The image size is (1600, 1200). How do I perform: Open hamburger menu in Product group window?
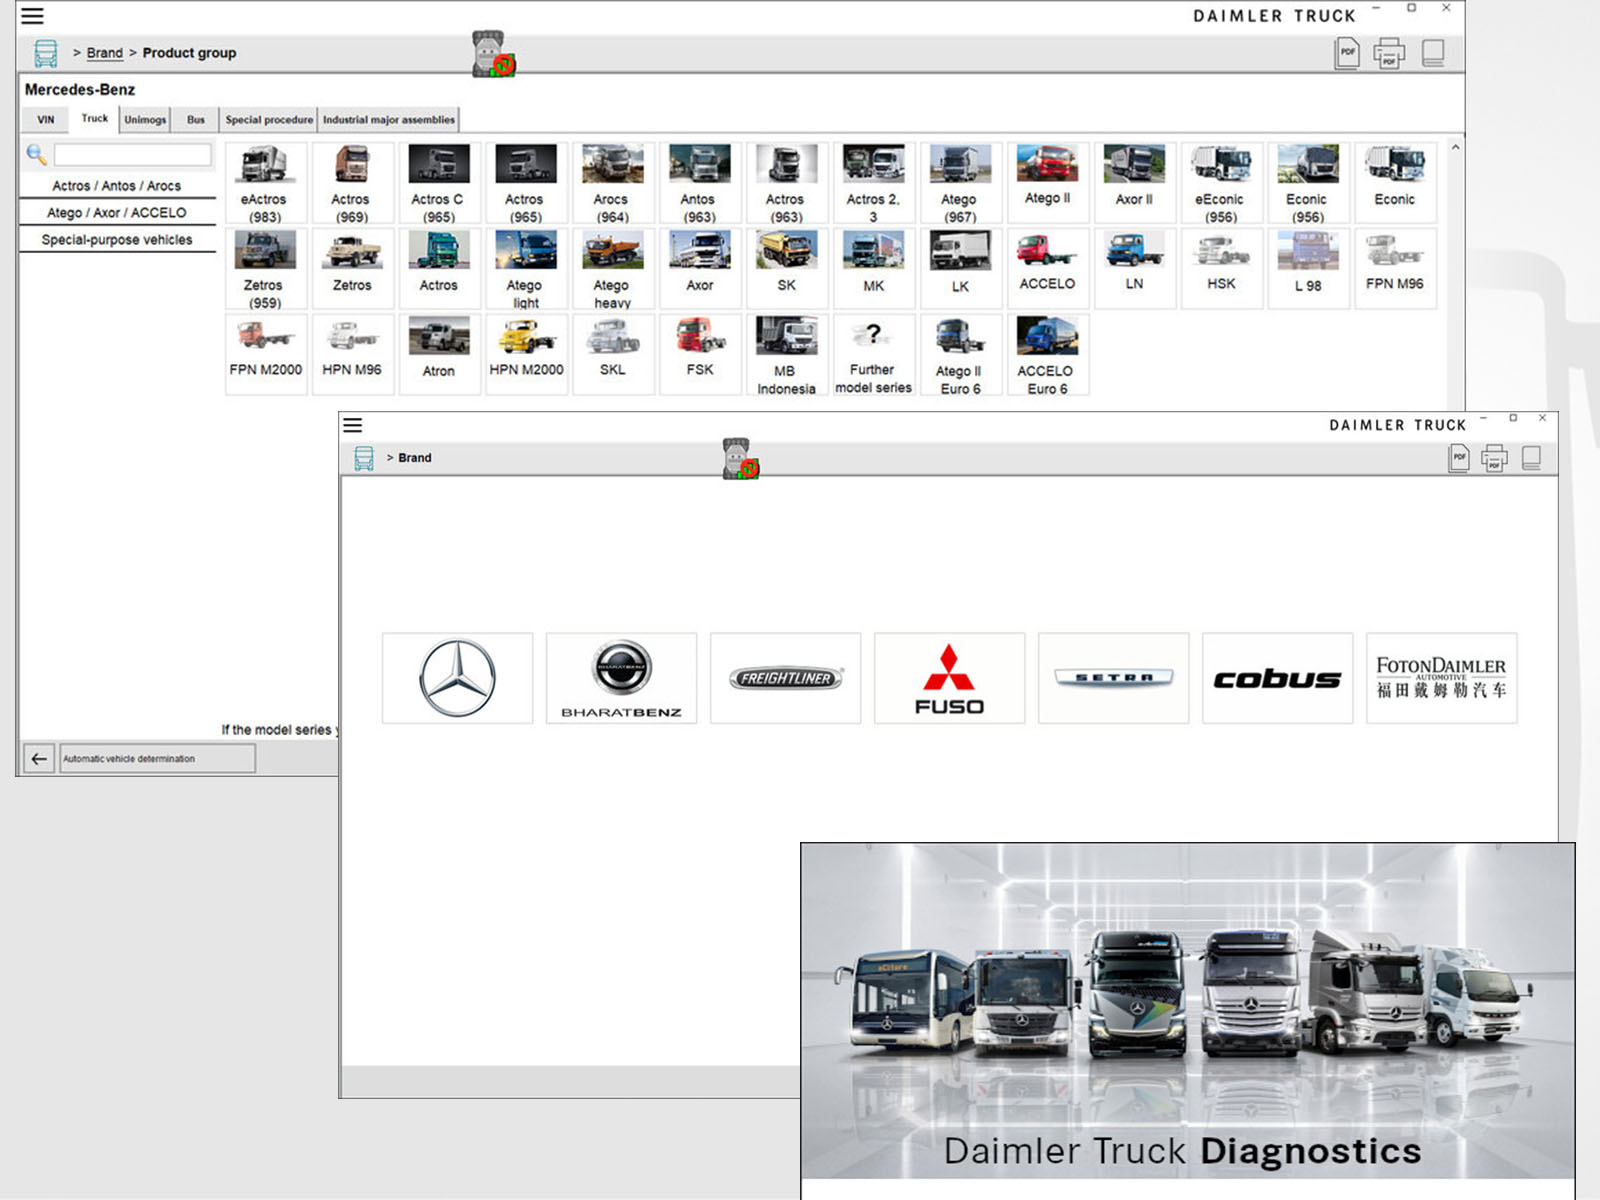[32, 16]
